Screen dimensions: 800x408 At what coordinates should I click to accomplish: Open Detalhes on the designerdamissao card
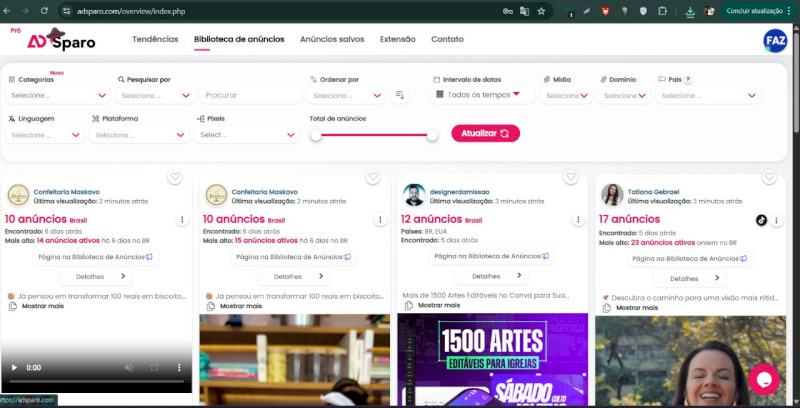492,276
